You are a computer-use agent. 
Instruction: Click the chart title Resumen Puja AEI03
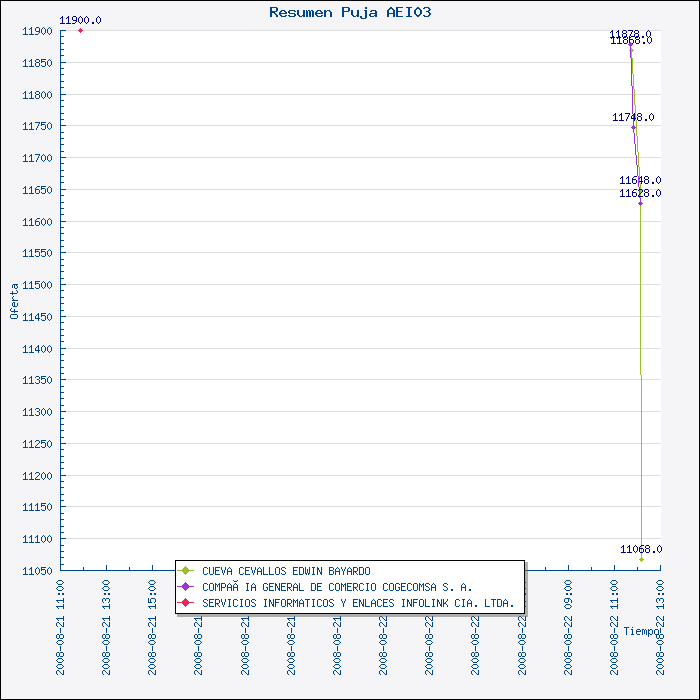pyautogui.click(x=350, y=12)
